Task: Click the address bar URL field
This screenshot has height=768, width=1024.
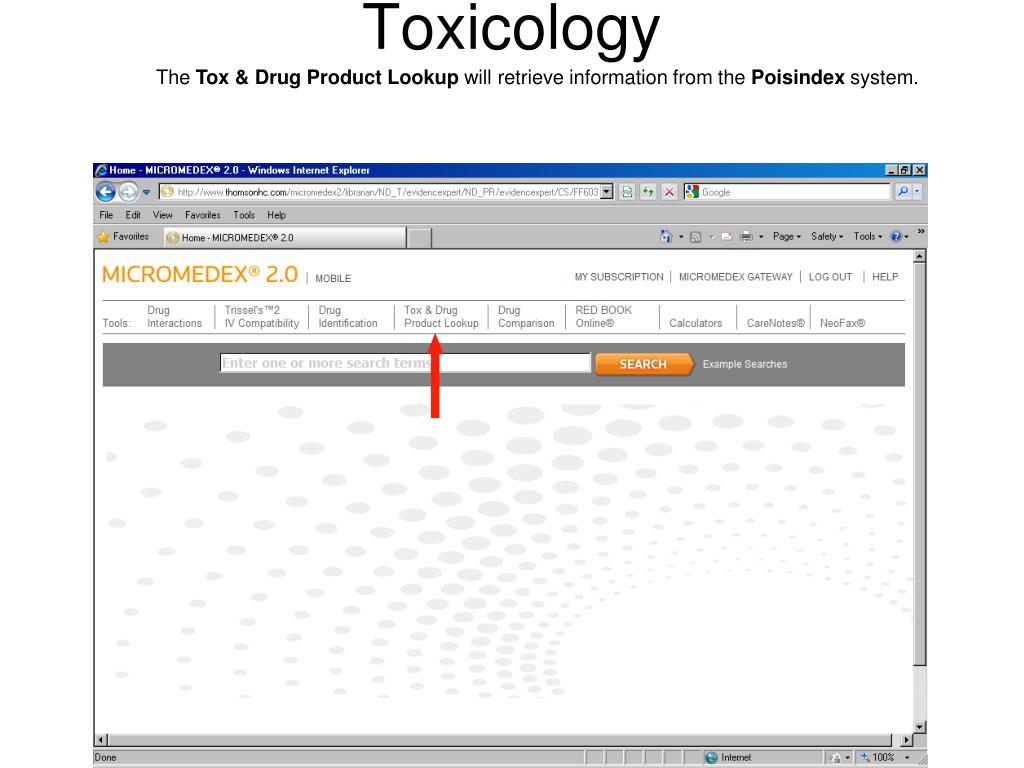Action: point(380,192)
